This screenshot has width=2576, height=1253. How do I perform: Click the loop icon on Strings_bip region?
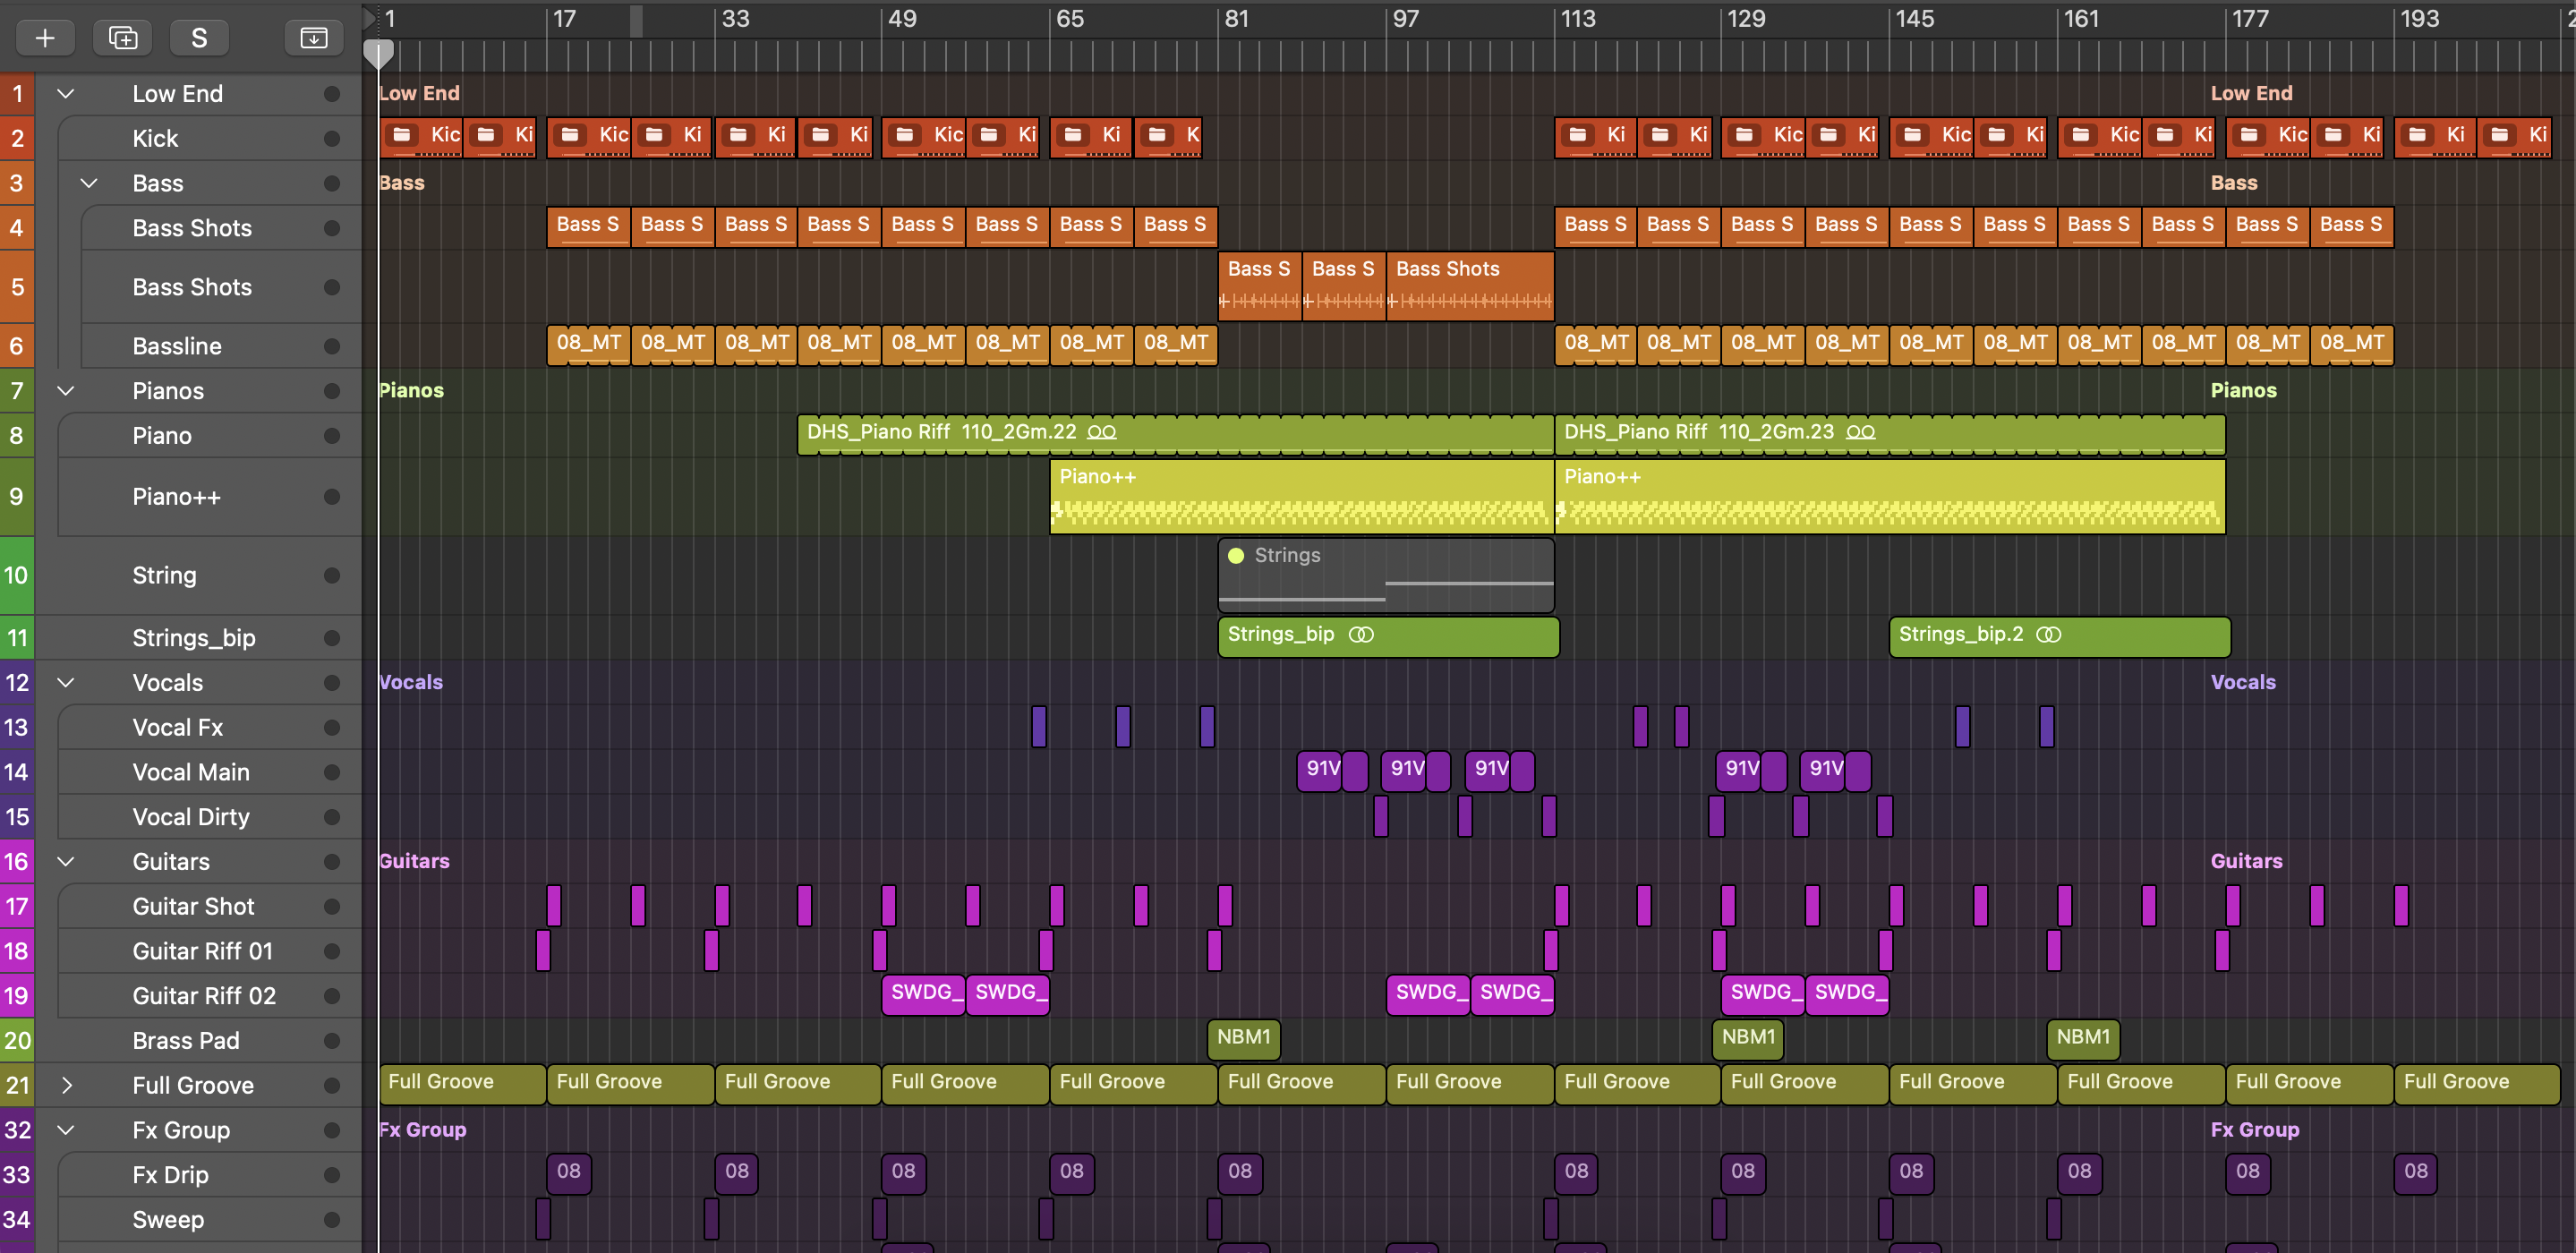coord(1361,635)
